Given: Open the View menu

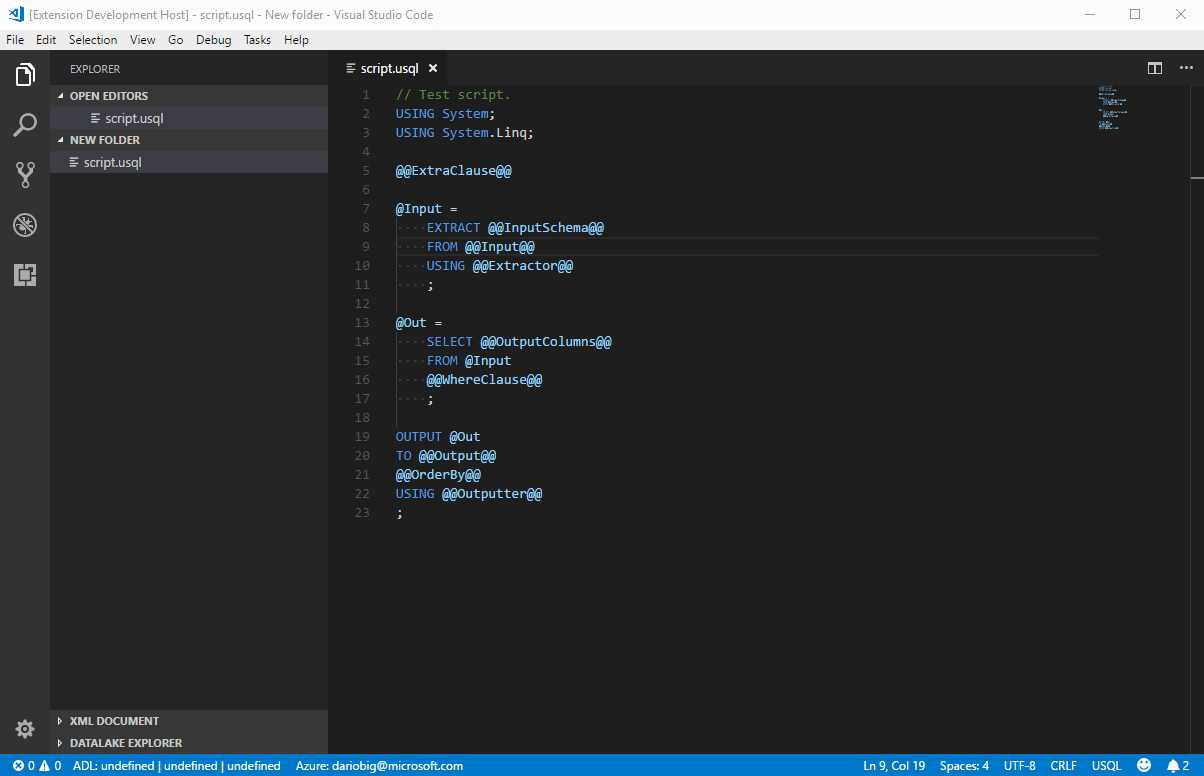Looking at the screenshot, I should (143, 40).
